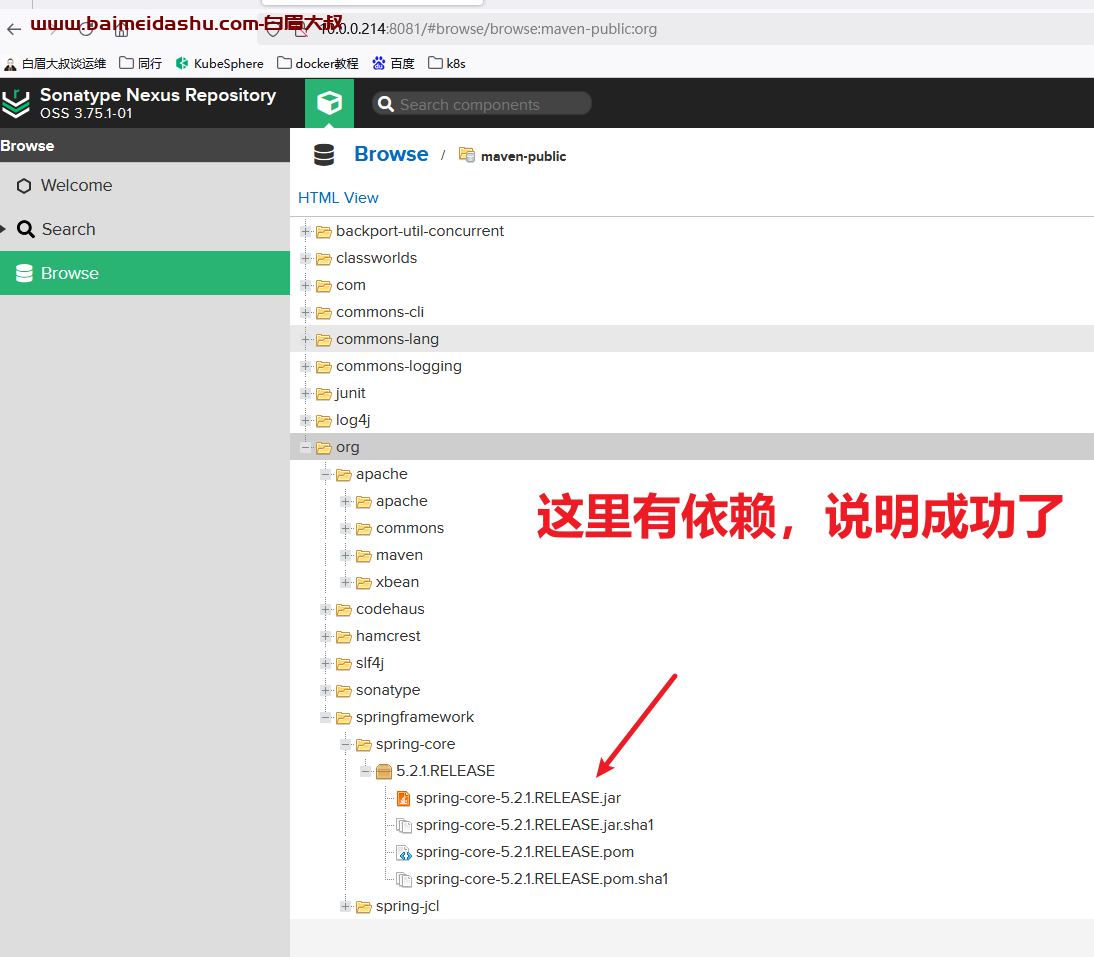The image size is (1094, 957).
Task: Open the 同行 bookmark folder
Action: [140, 63]
